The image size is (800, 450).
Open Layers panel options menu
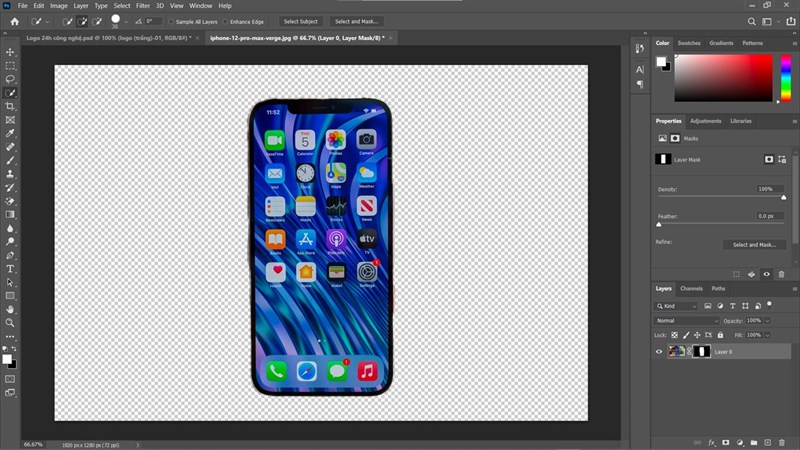pyautogui.click(x=794, y=289)
